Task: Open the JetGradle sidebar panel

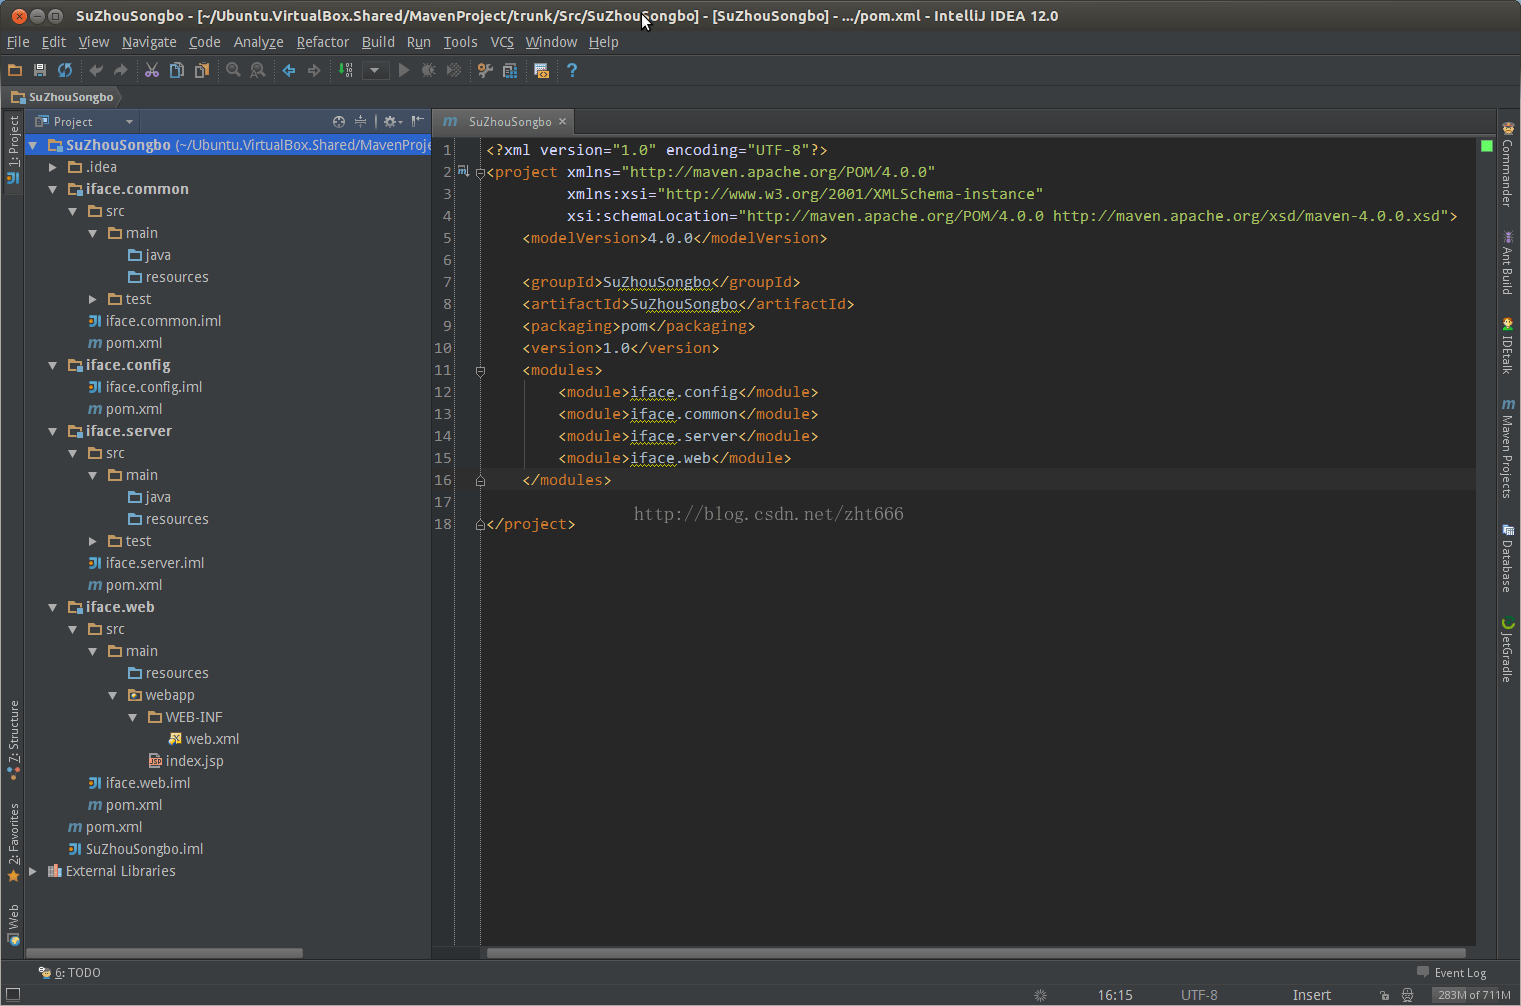Action: pyautogui.click(x=1509, y=651)
